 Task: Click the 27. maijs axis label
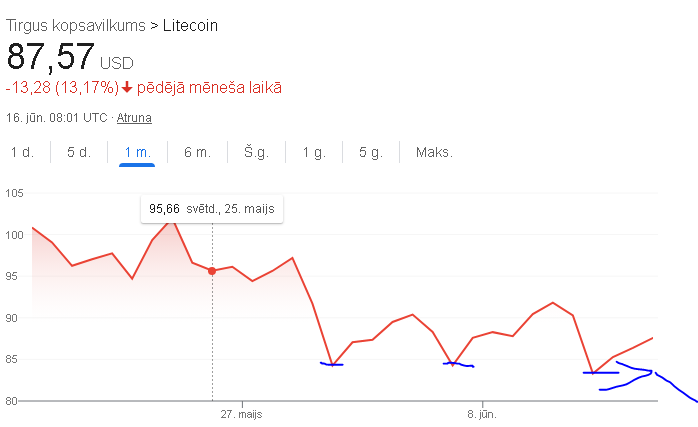pos(241,414)
